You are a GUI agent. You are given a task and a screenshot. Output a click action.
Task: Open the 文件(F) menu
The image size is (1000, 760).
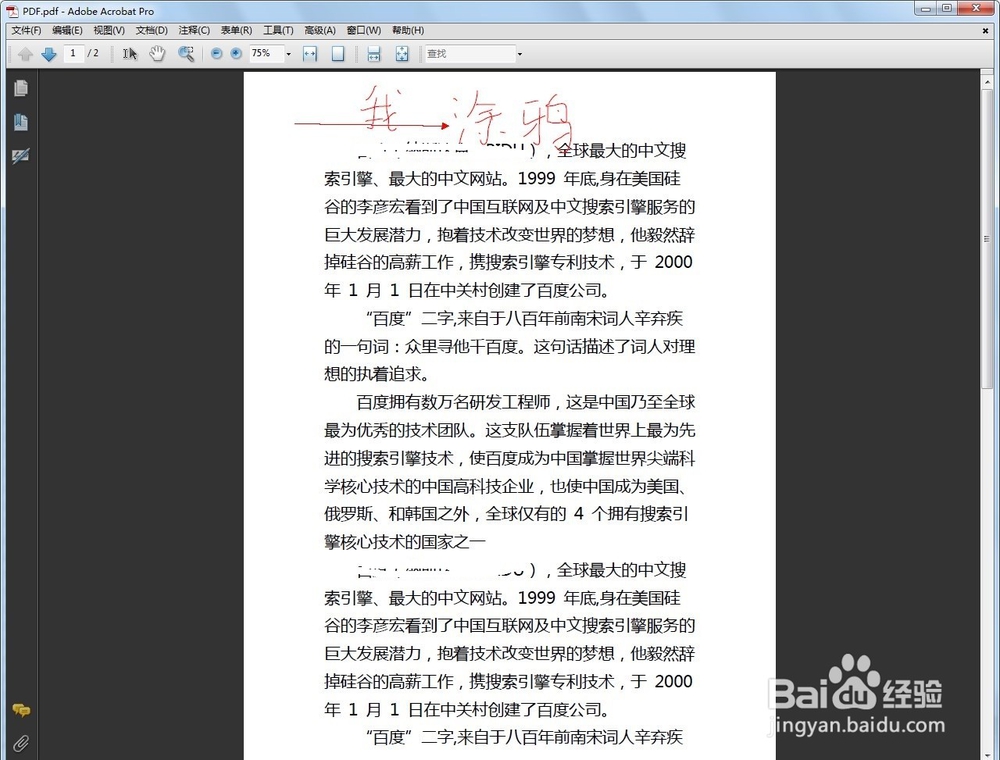[x=26, y=30]
